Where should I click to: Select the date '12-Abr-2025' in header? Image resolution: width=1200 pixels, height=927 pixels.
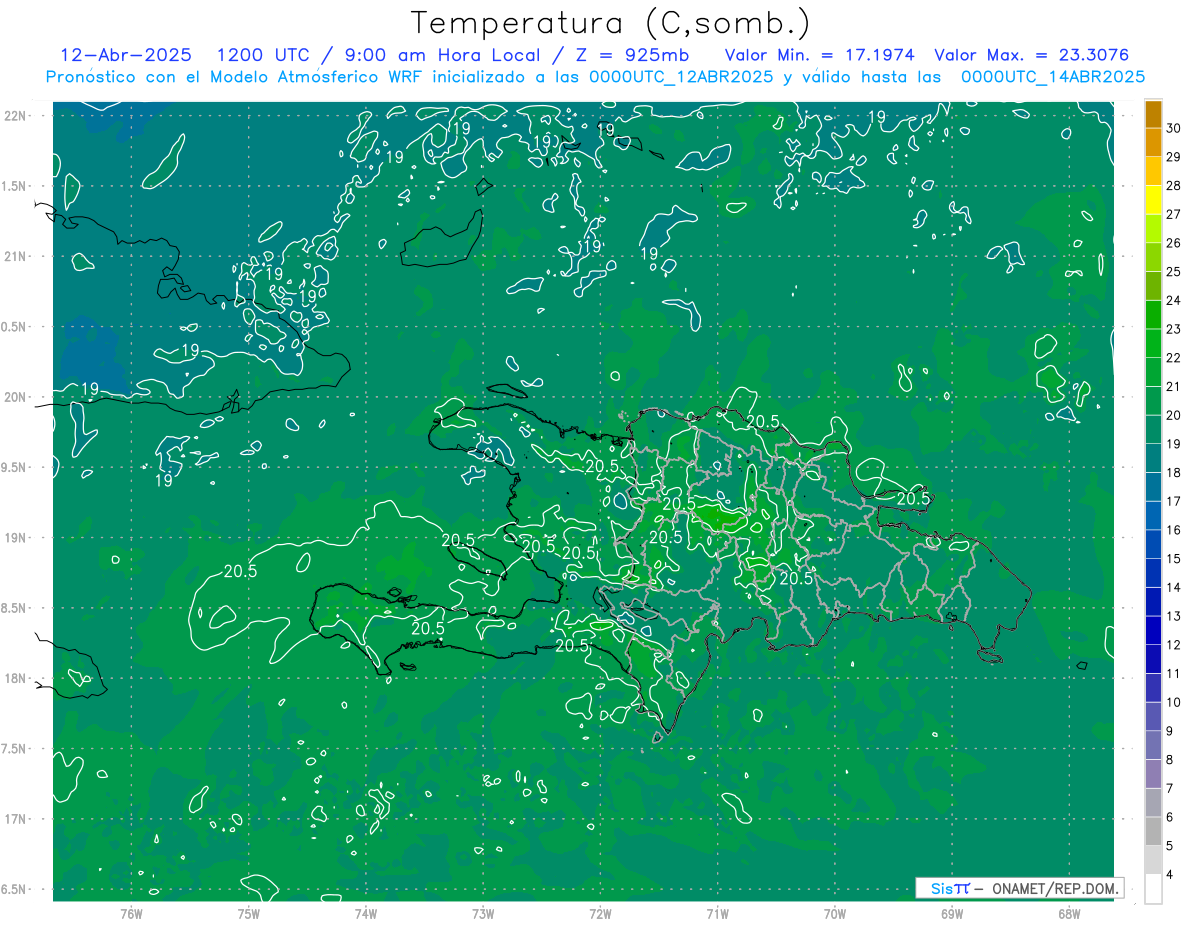point(126,55)
